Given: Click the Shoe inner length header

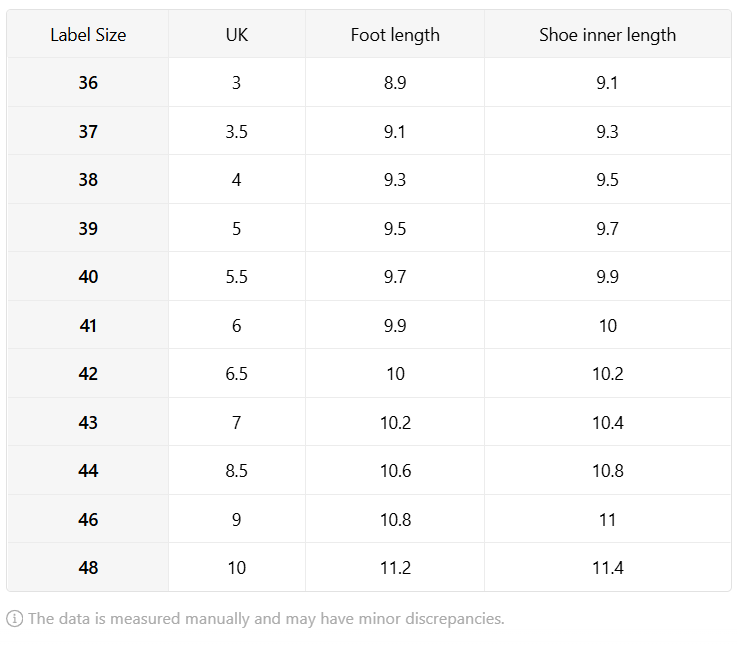Looking at the screenshot, I should 608,34.
